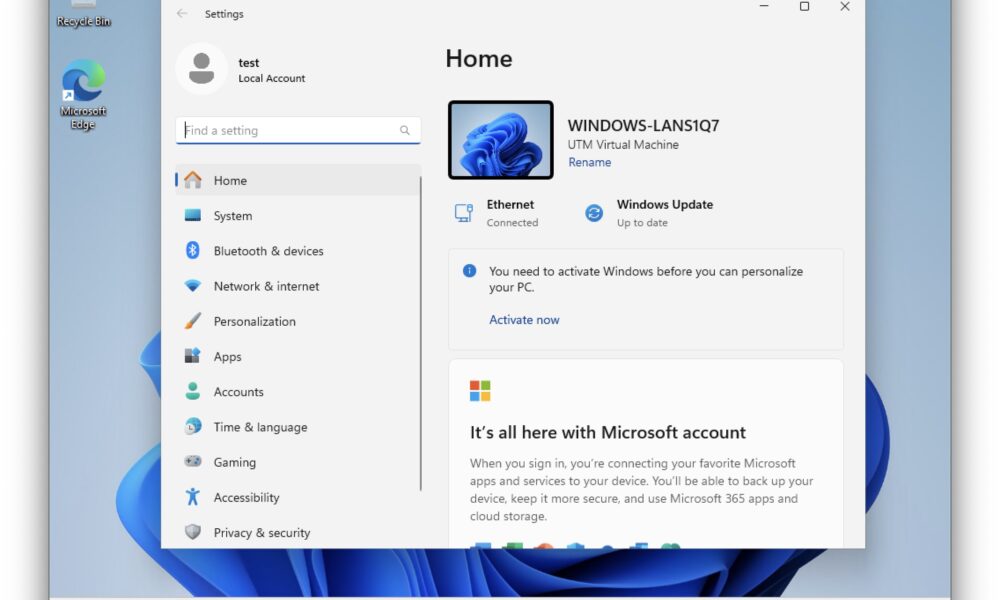Click the Home house icon in sidebar
The width and height of the screenshot is (1000, 600).
(193, 180)
